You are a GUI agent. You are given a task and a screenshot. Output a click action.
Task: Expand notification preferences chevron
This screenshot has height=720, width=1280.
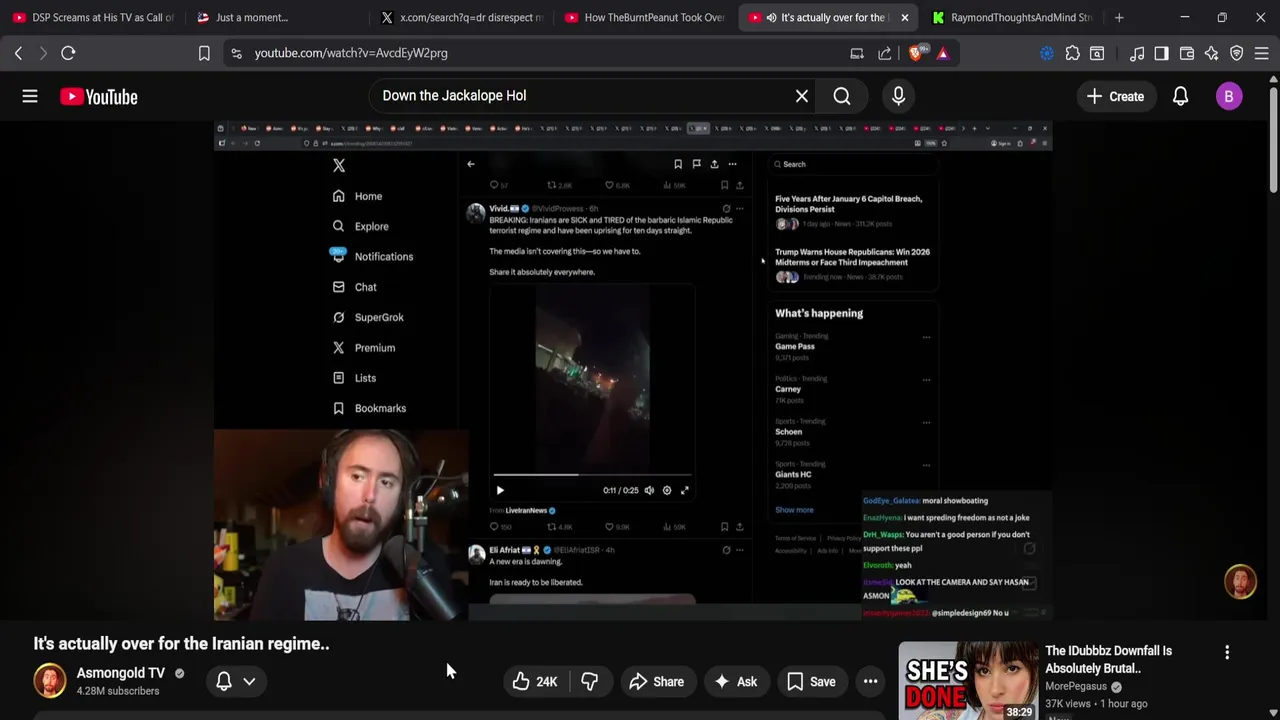[x=249, y=681]
